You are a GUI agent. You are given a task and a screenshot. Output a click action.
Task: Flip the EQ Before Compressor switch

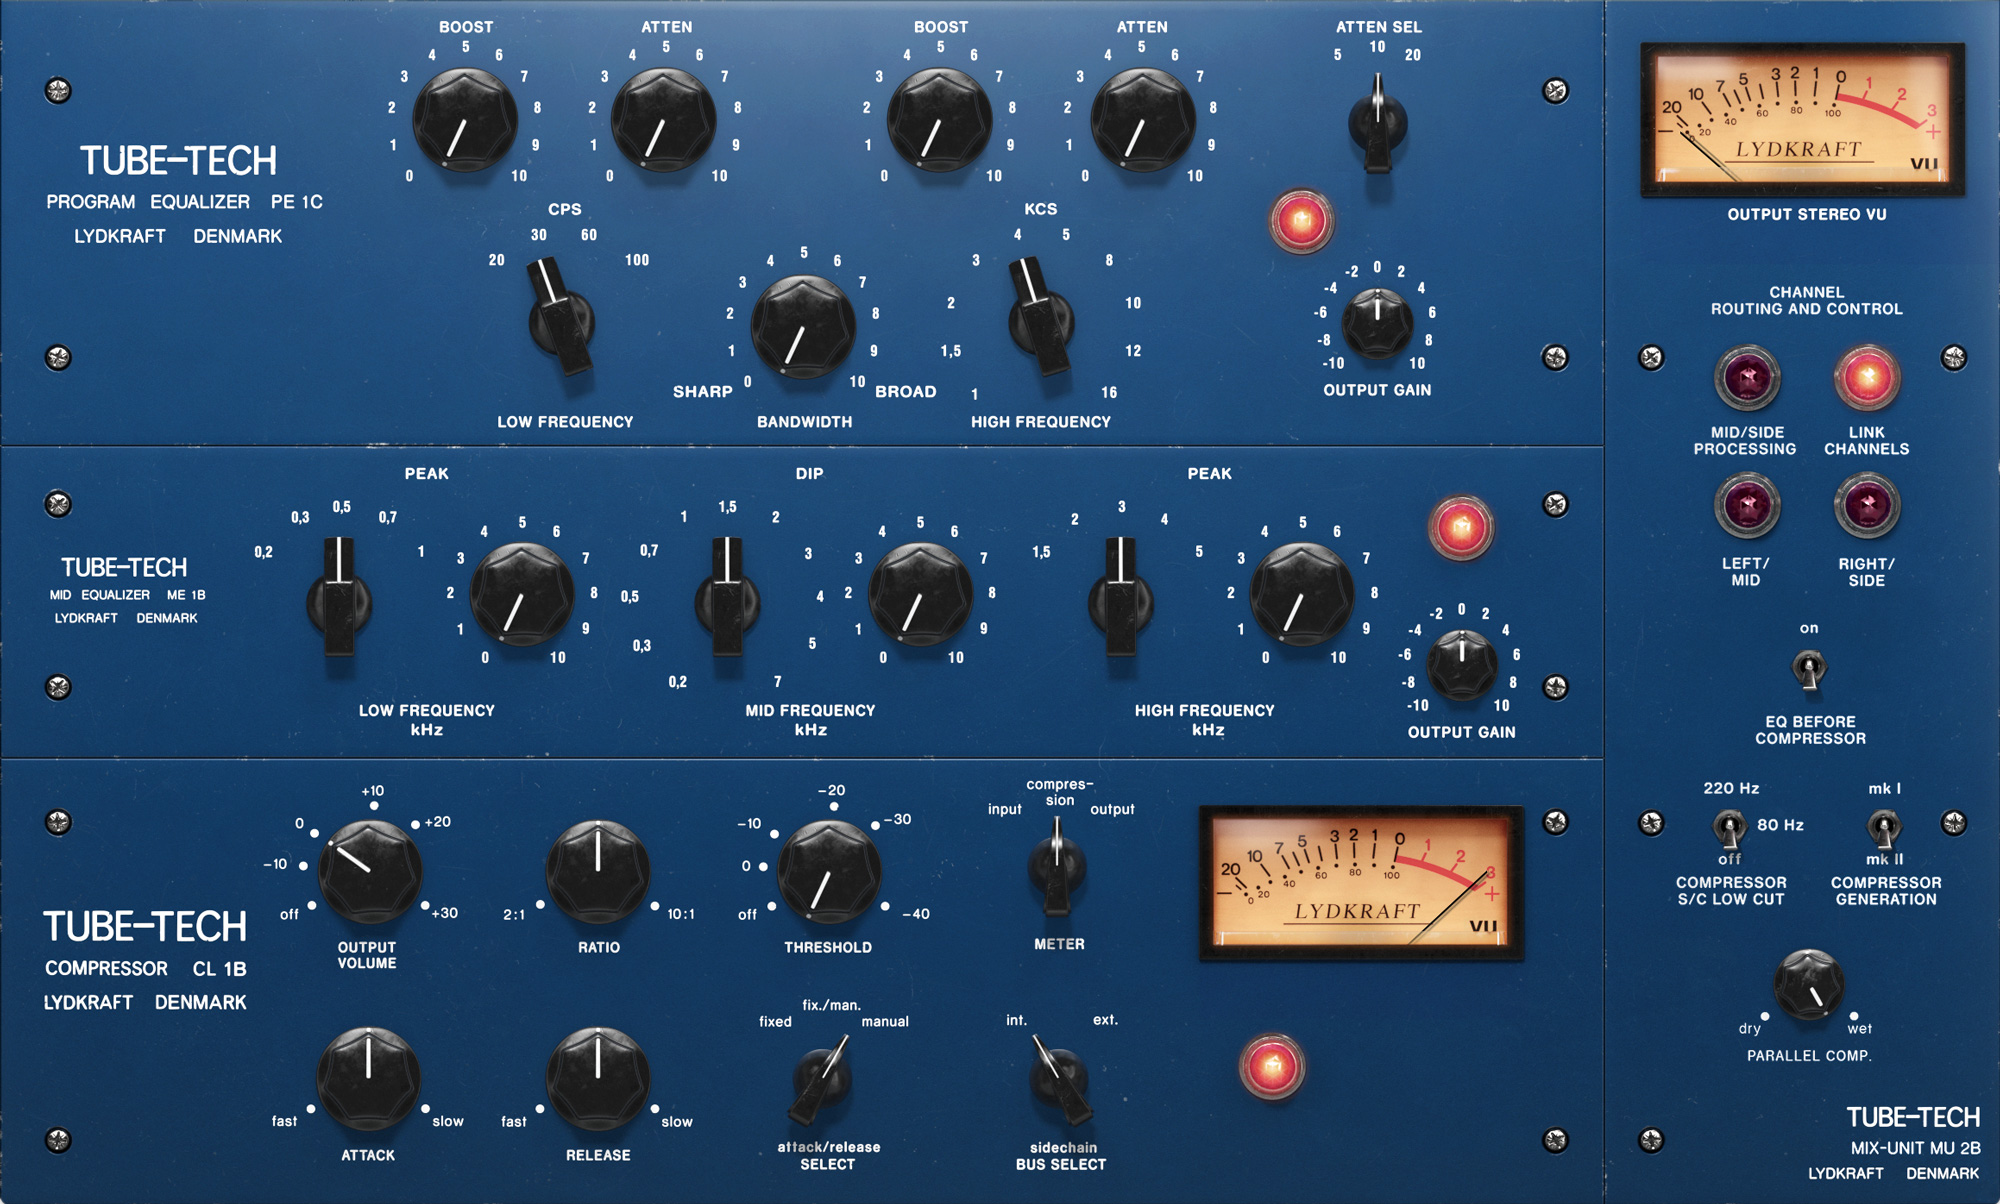pos(1808,669)
